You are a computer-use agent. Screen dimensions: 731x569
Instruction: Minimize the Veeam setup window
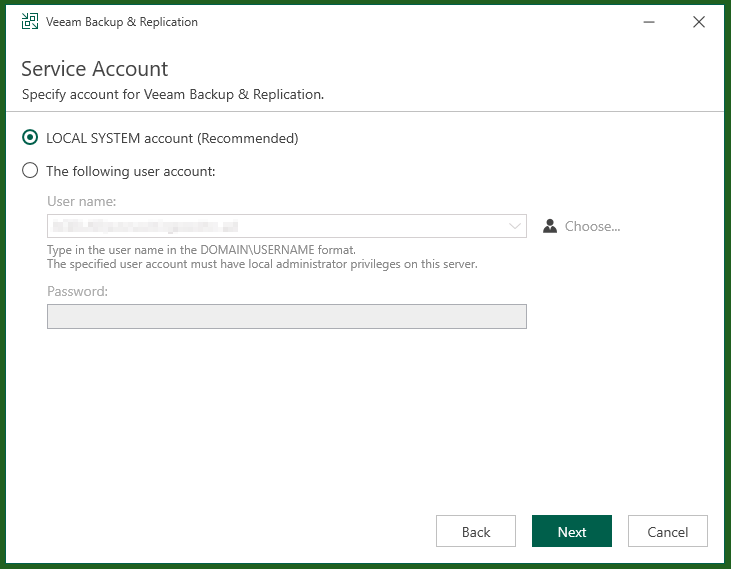tap(649, 22)
